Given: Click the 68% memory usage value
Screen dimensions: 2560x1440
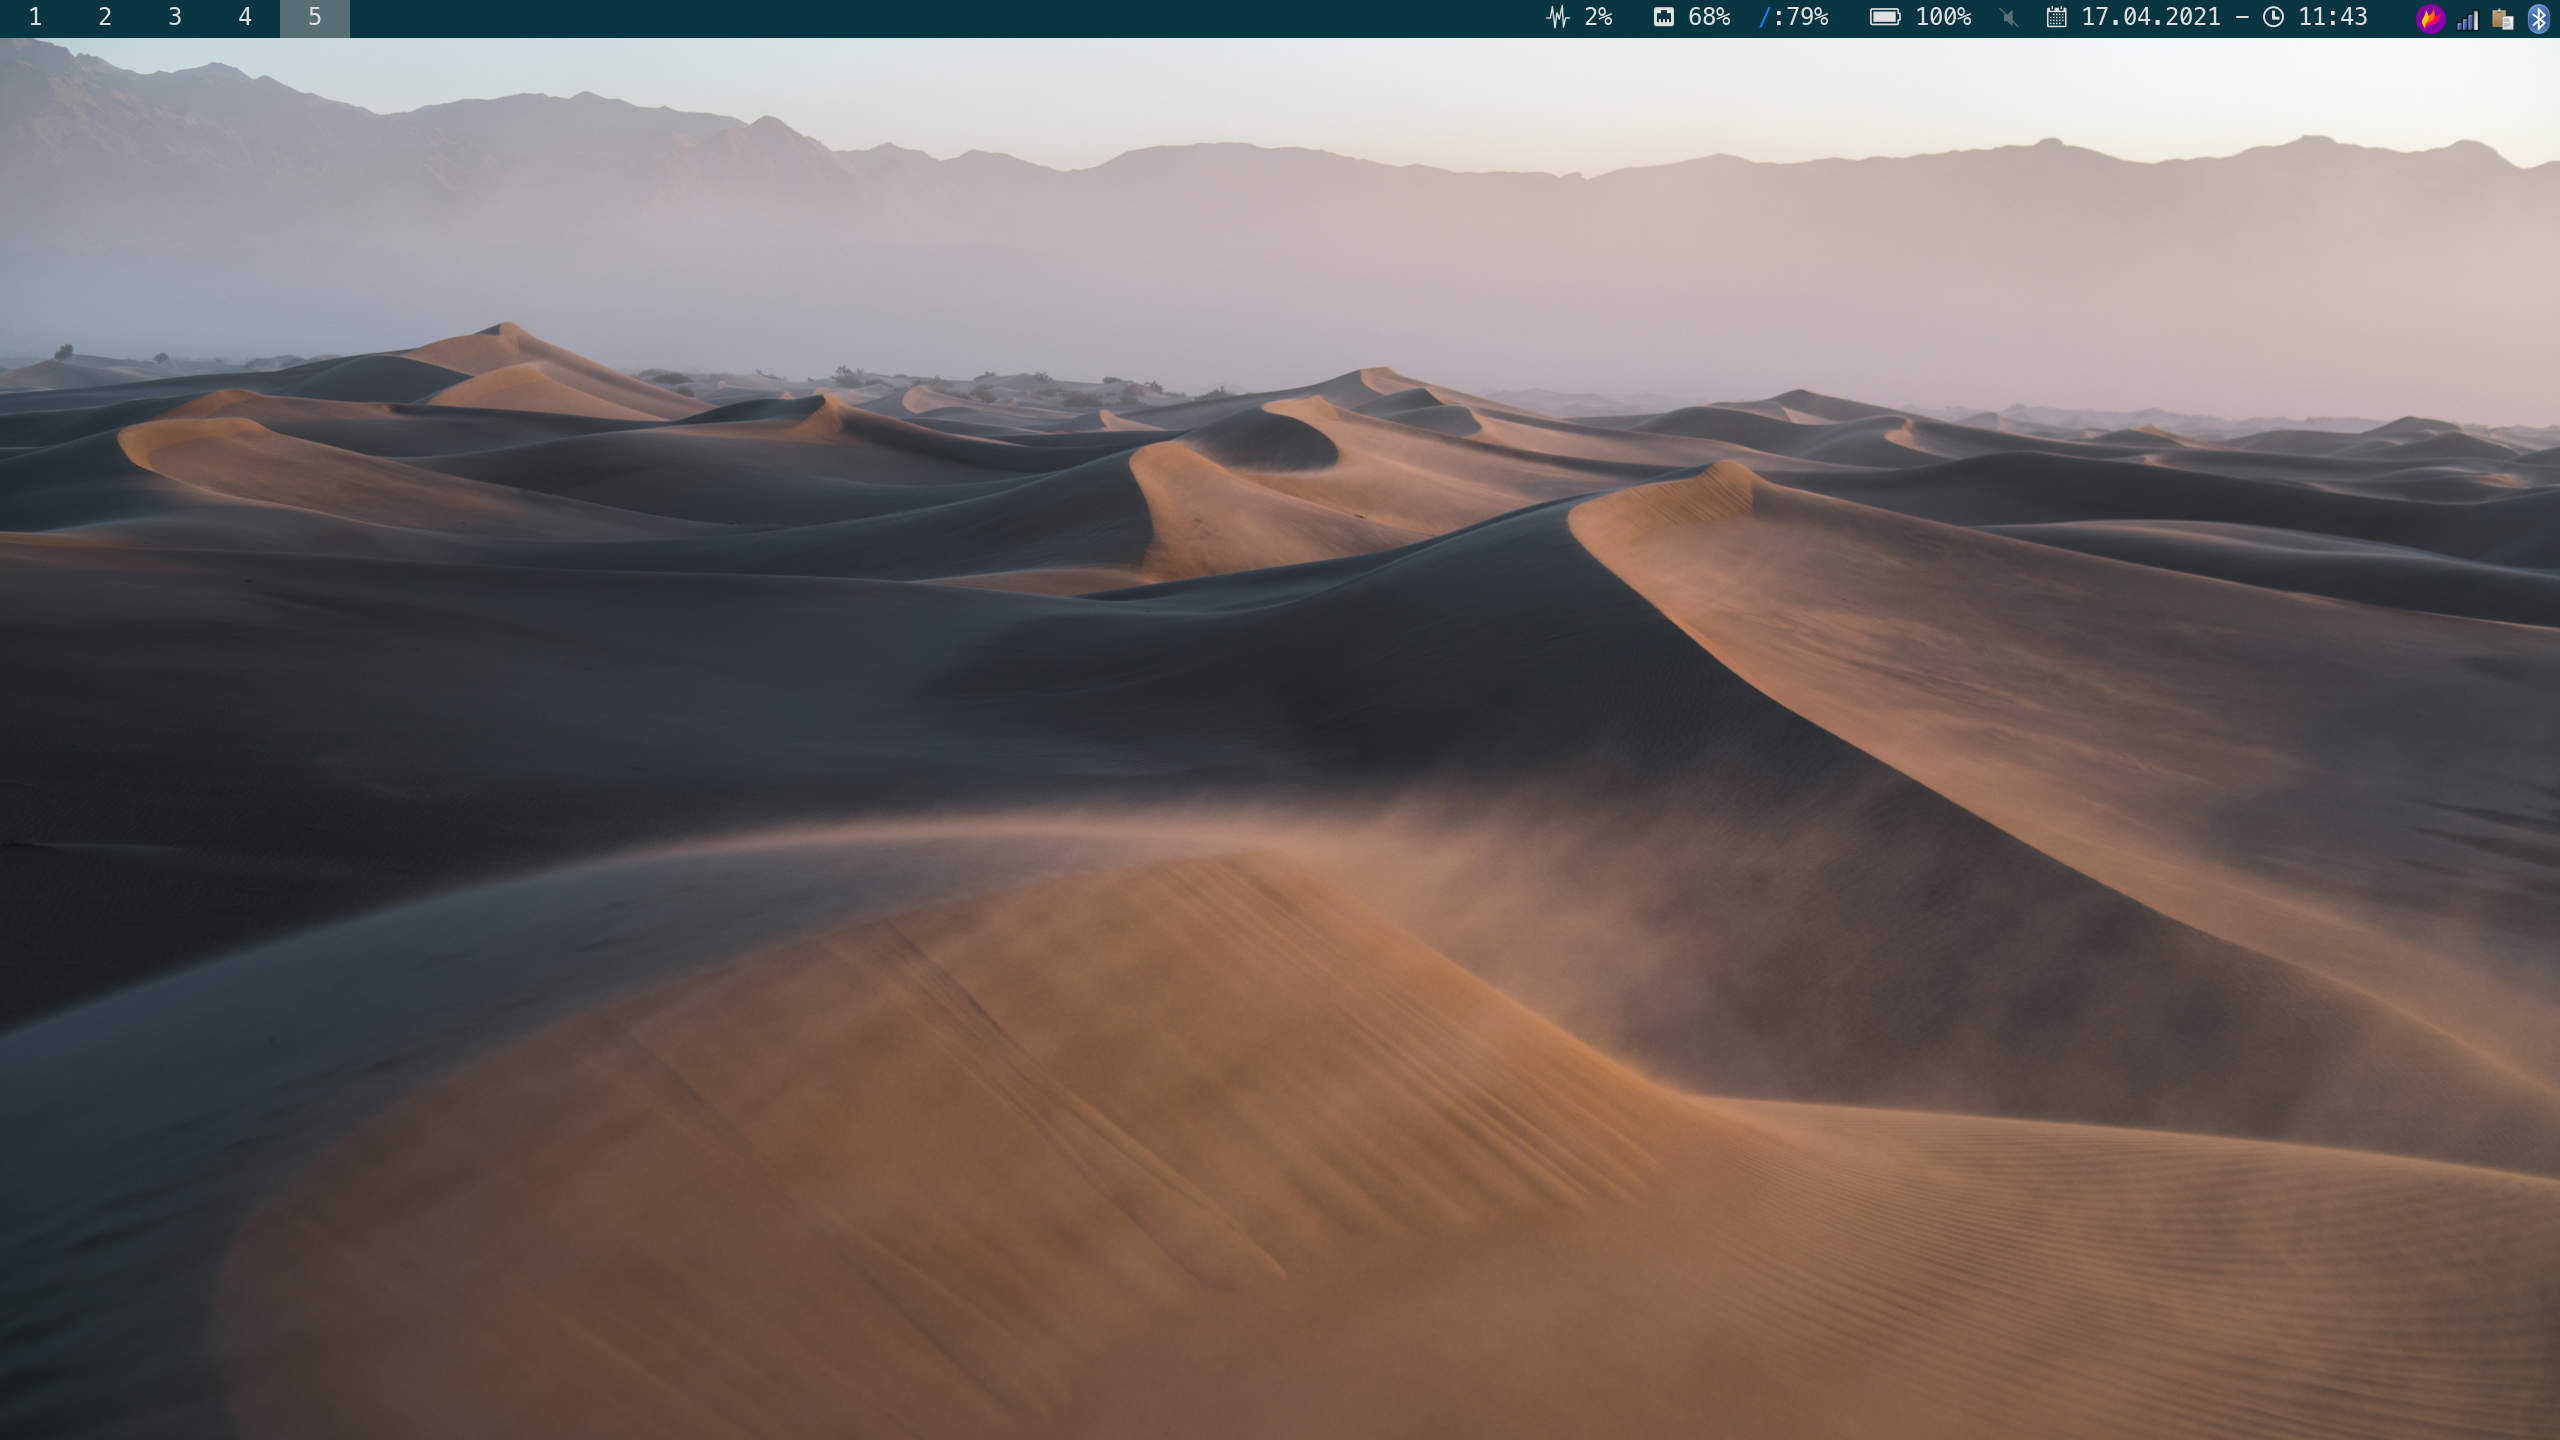Looking at the screenshot, I should 1709,18.
